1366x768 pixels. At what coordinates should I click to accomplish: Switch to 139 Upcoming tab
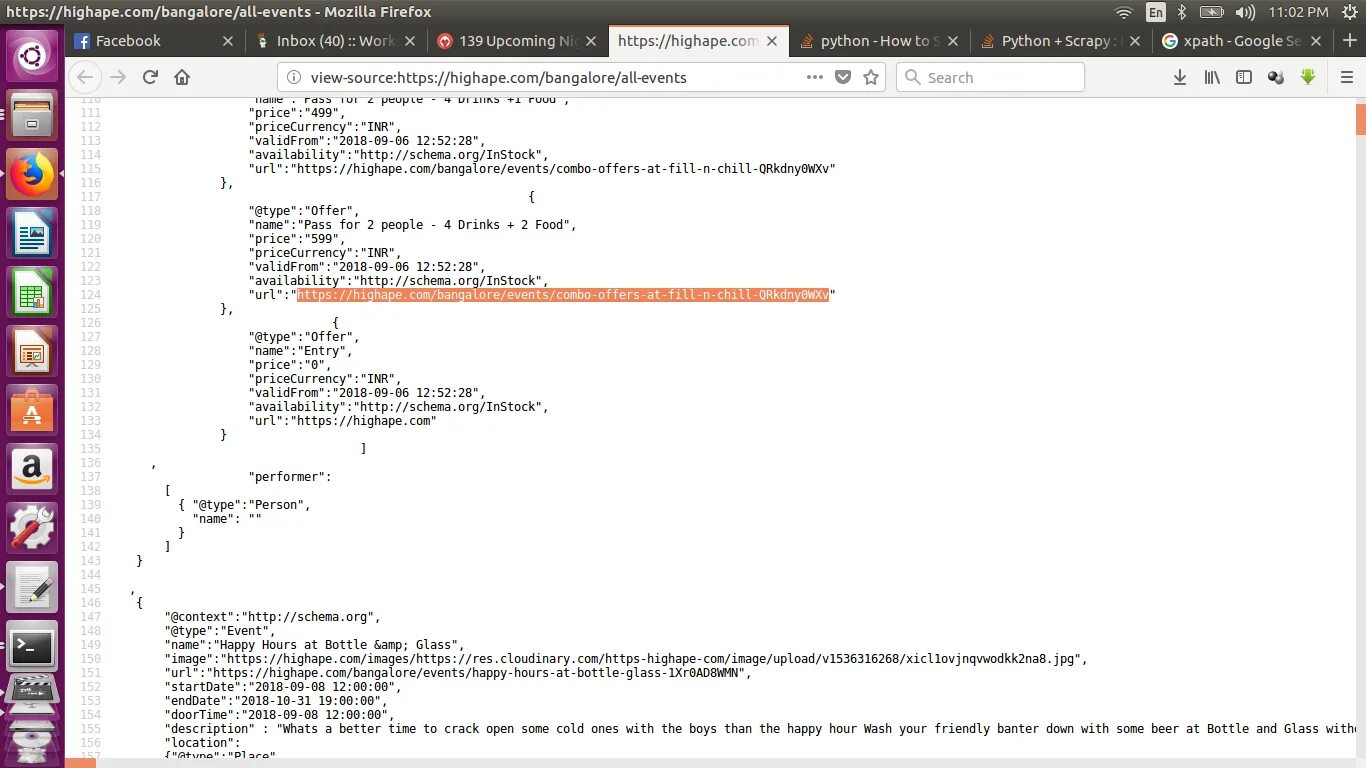[x=519, y=41]
